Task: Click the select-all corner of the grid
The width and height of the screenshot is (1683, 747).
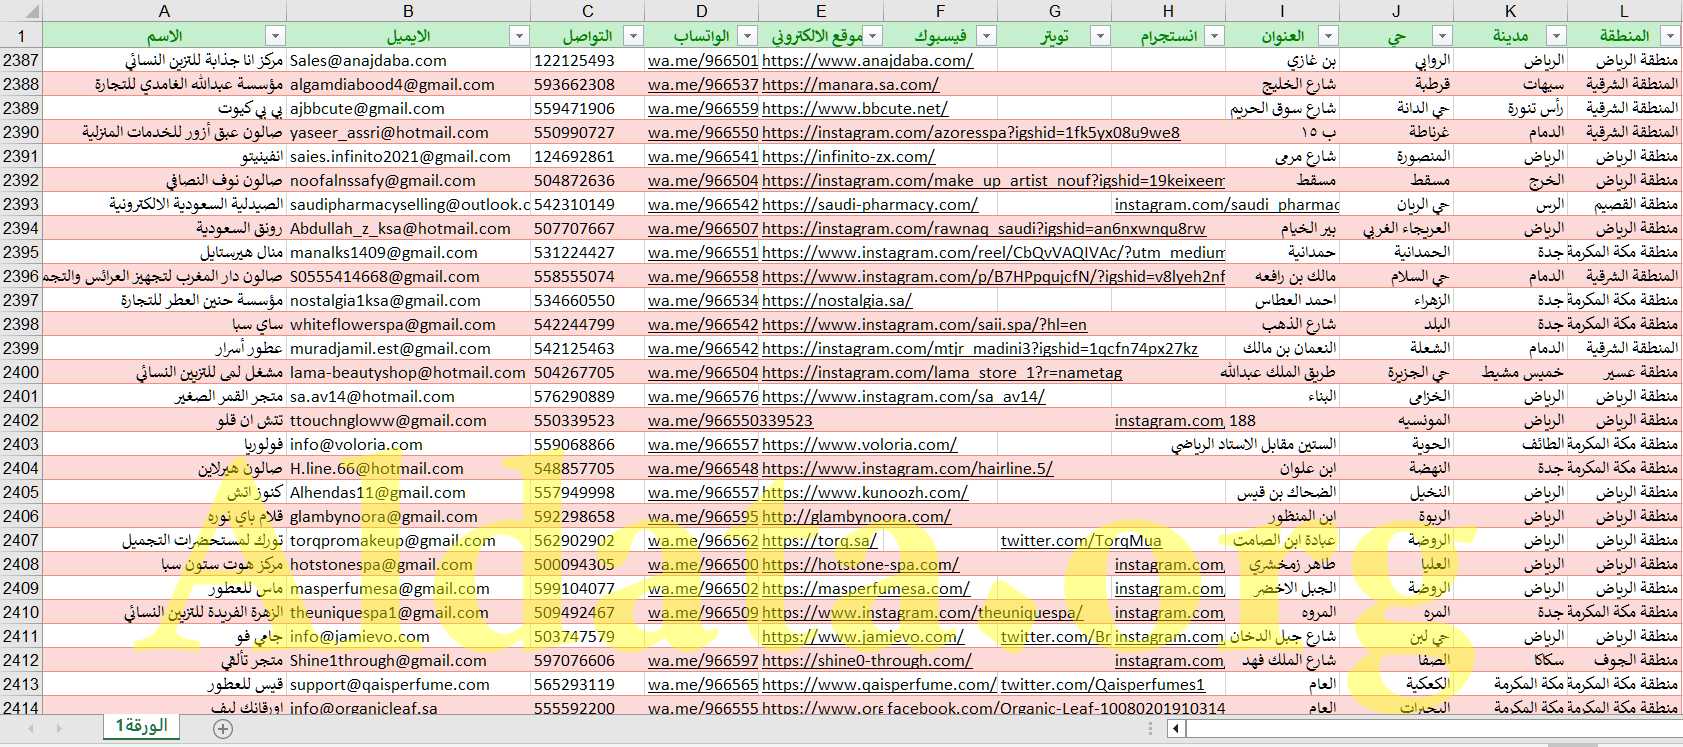Action: [21, 12]
